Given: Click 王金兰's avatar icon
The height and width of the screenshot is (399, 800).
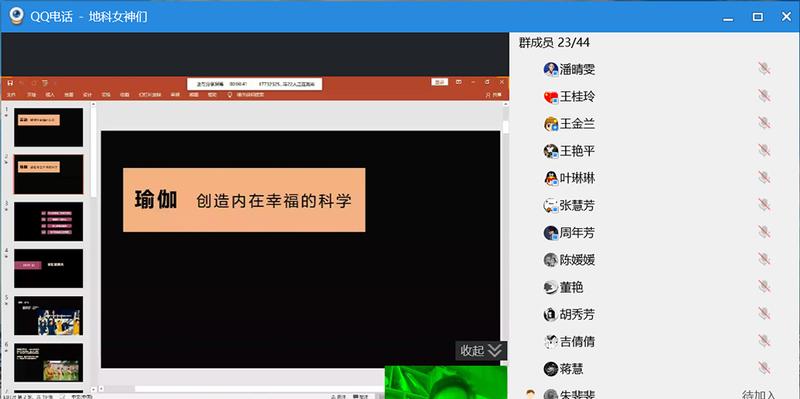Looking at the screenshot, I should coord(551,123).
